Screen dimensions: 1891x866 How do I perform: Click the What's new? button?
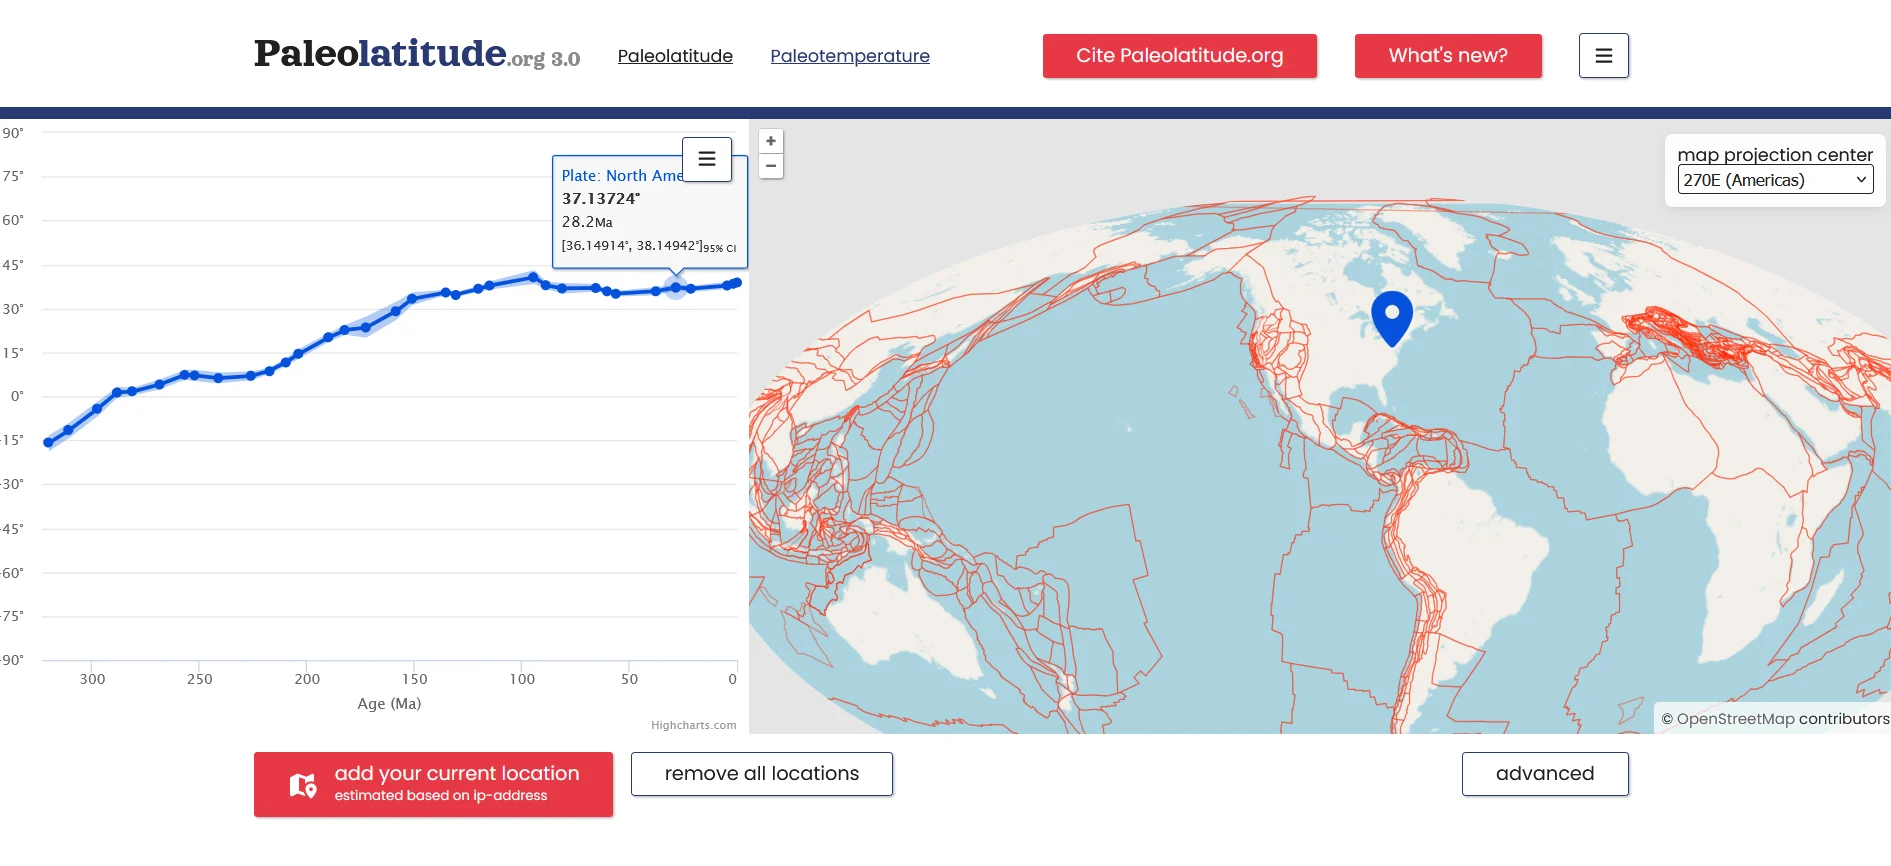[x=1447, y=56]
